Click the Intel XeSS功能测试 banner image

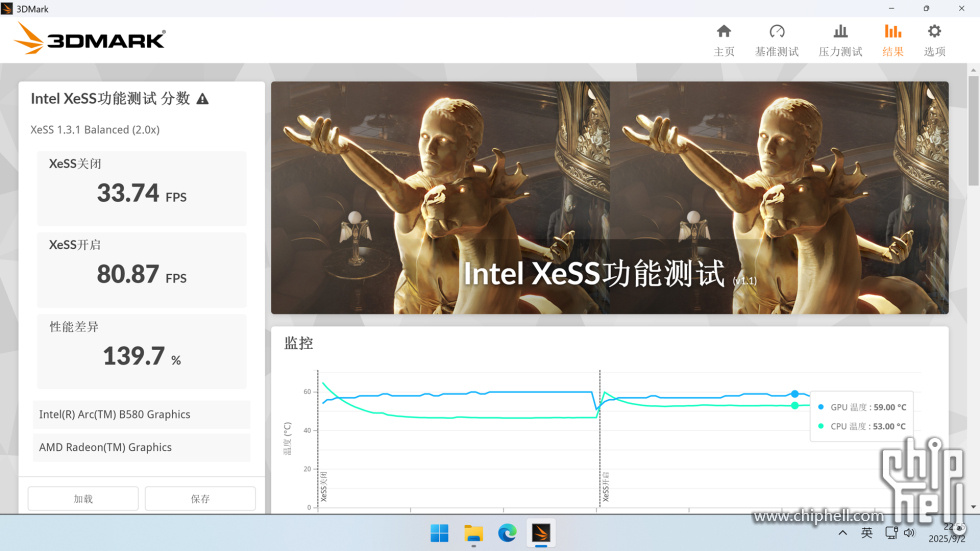pos(609,197)
